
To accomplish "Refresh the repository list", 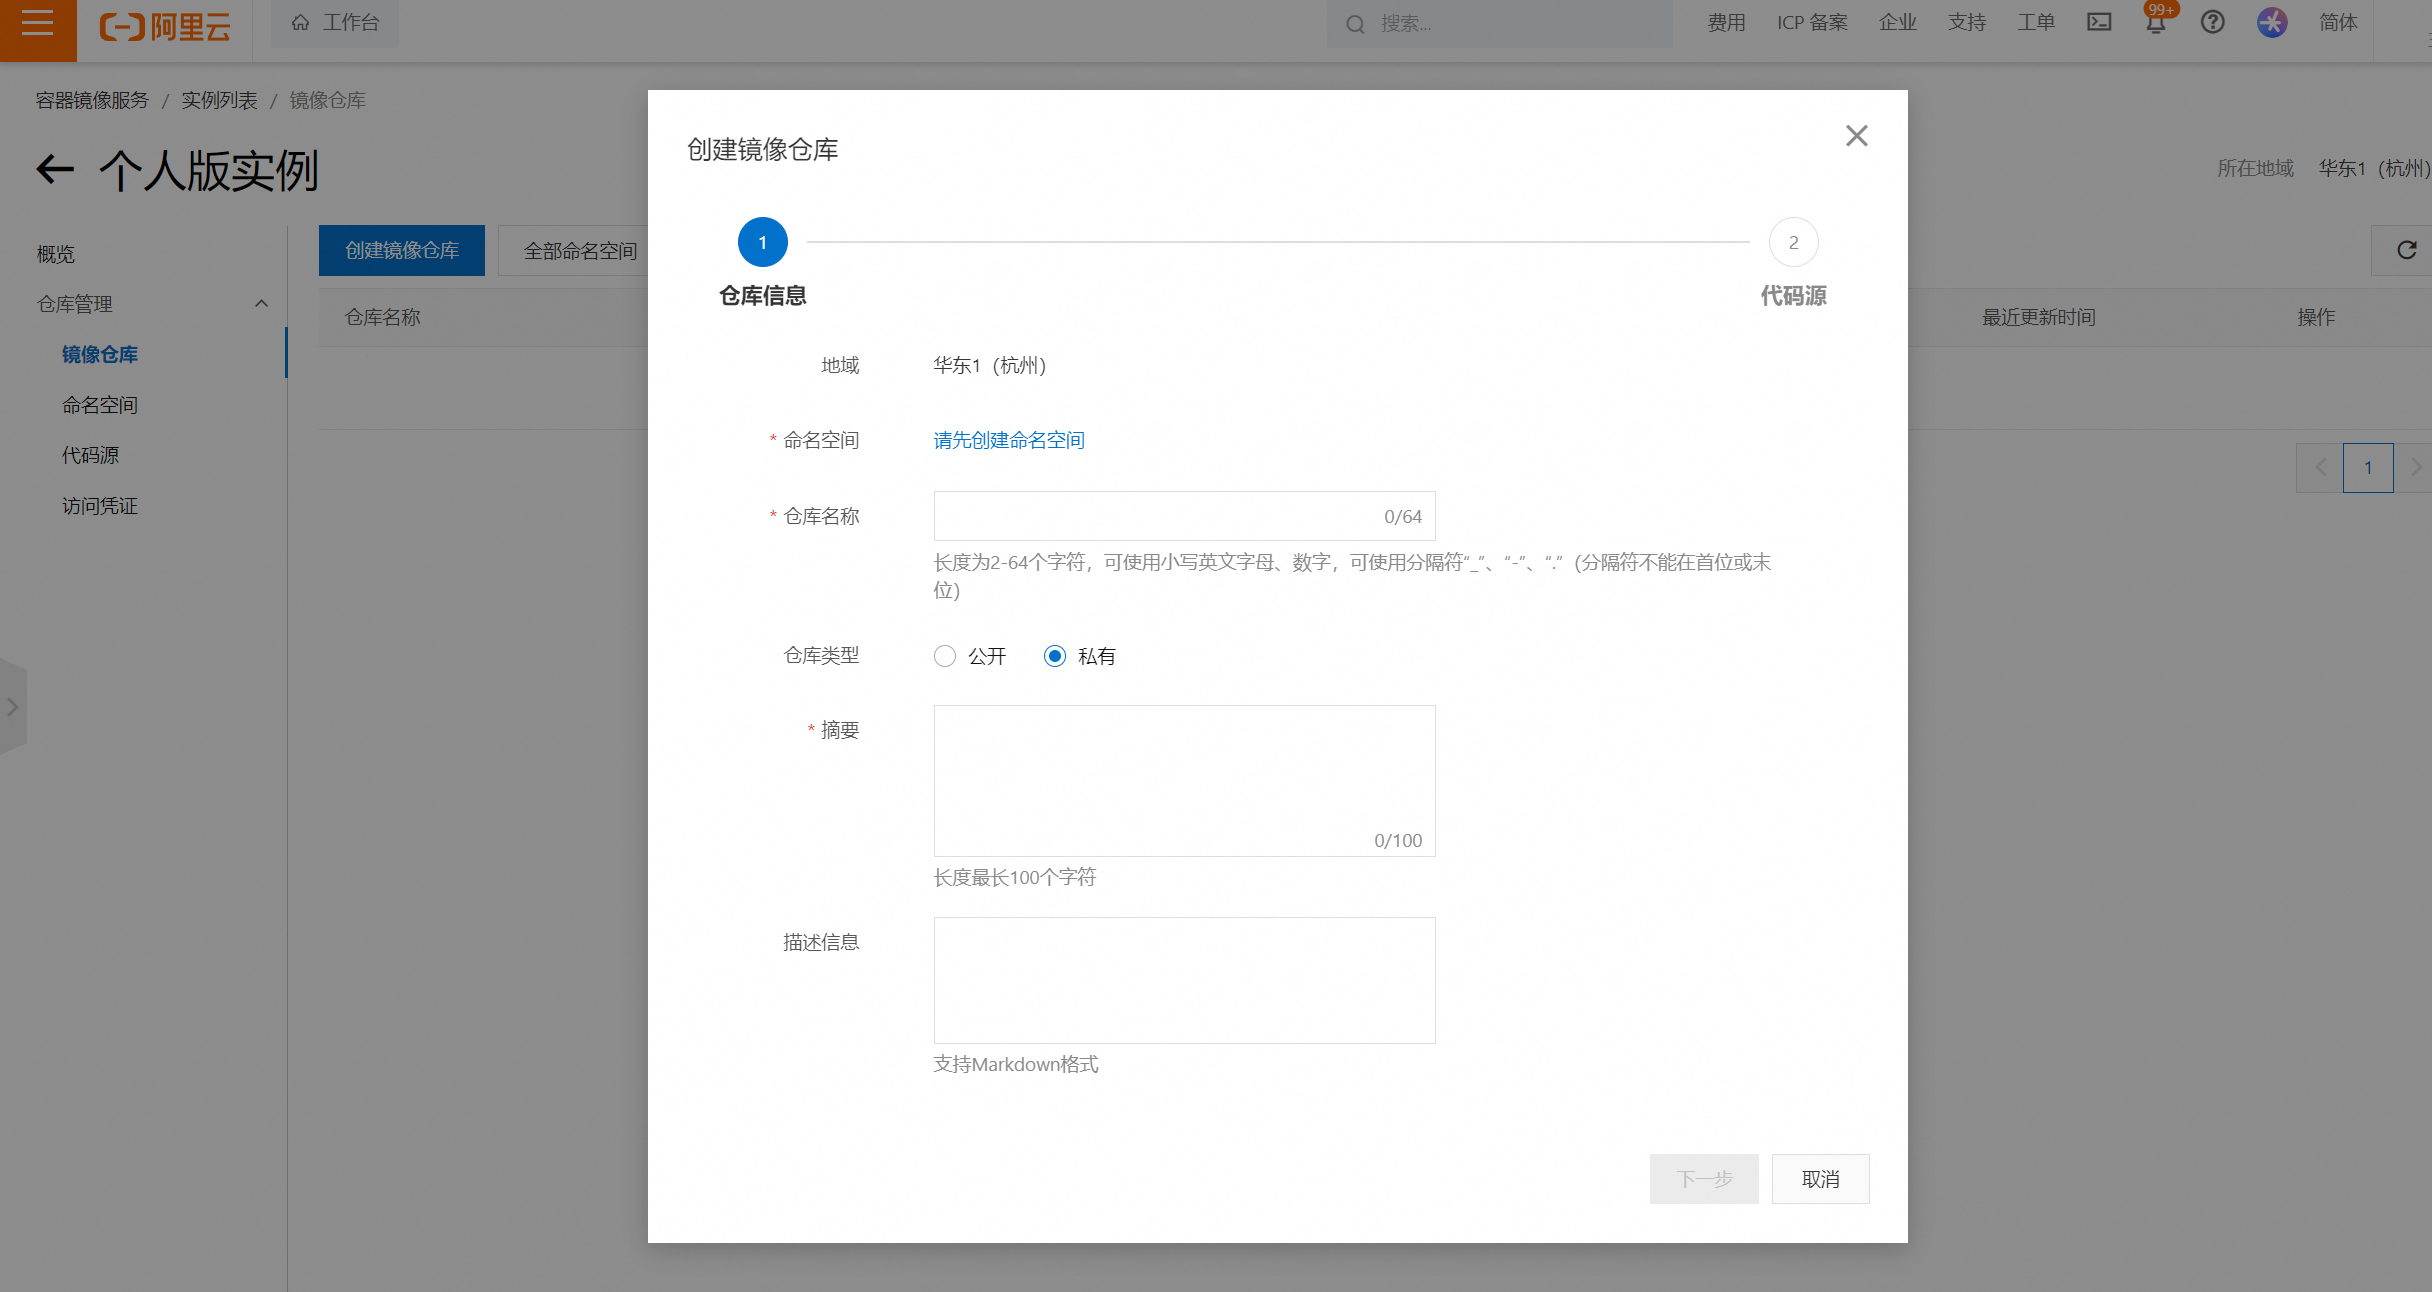I will (x=2407, y=250).
